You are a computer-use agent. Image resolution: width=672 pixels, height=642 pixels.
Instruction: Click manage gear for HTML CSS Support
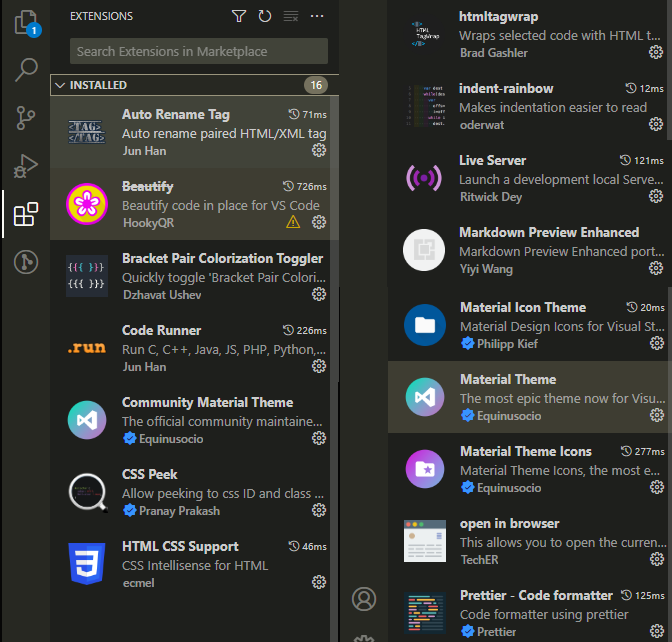319,582
